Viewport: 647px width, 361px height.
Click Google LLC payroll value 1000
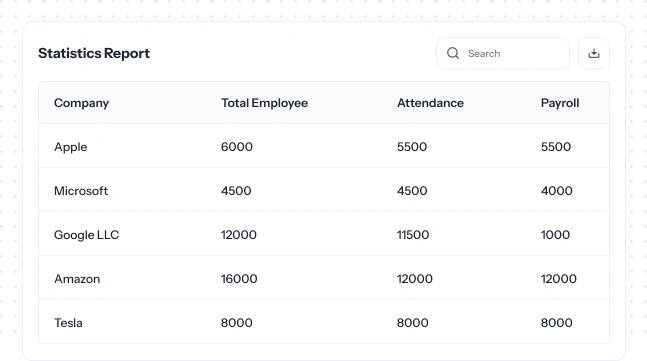[555, 235]
